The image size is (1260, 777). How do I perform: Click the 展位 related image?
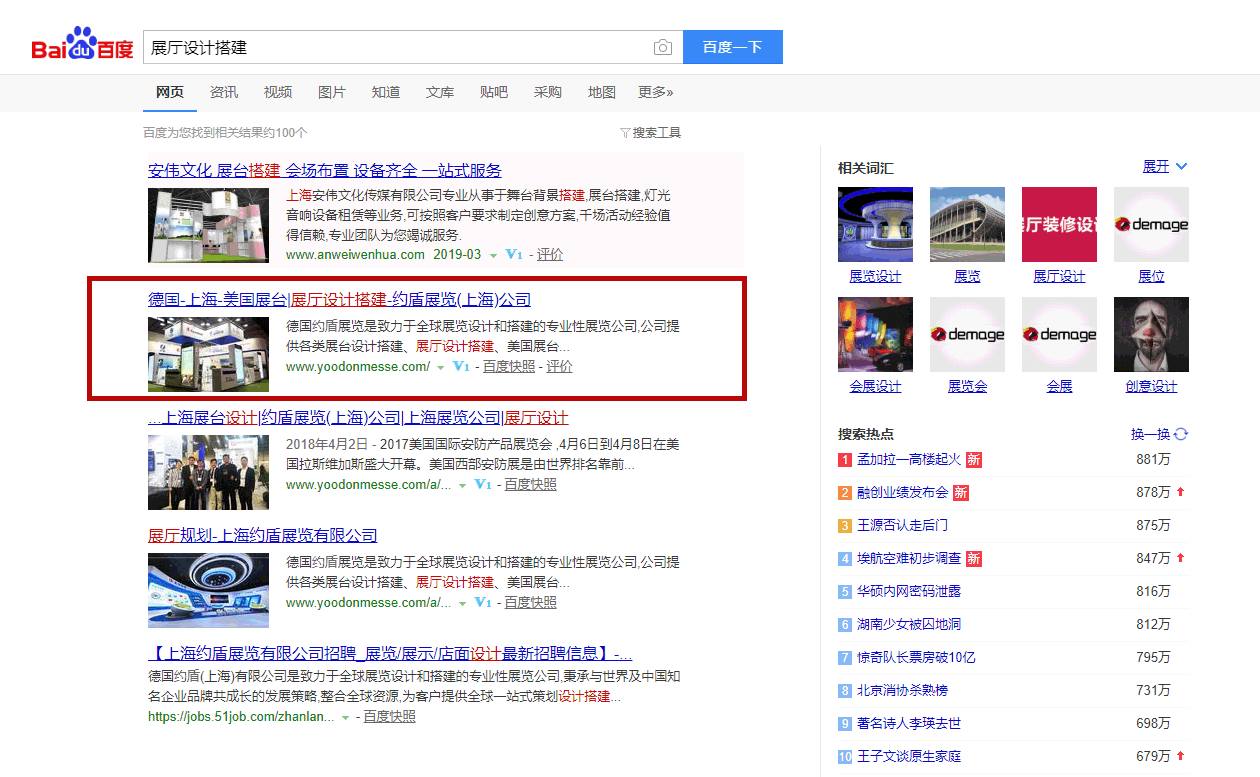[x=1151, y=224]
